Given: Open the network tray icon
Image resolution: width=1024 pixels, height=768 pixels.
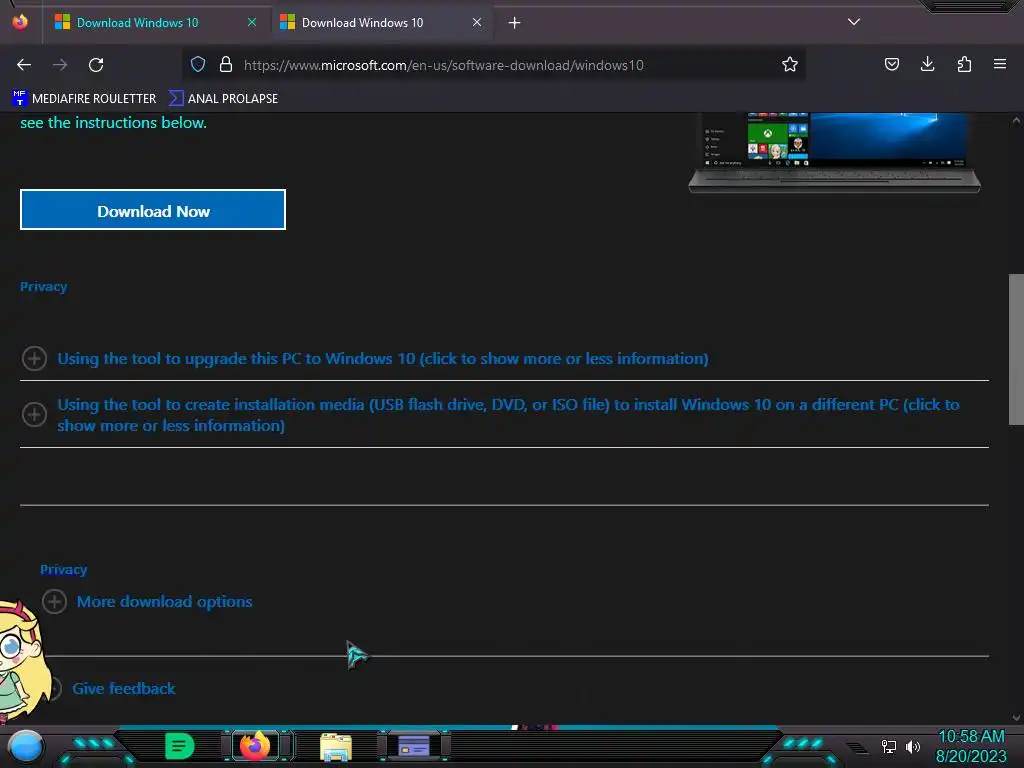Looking at the screenshot, I should [x=888, y=746].
